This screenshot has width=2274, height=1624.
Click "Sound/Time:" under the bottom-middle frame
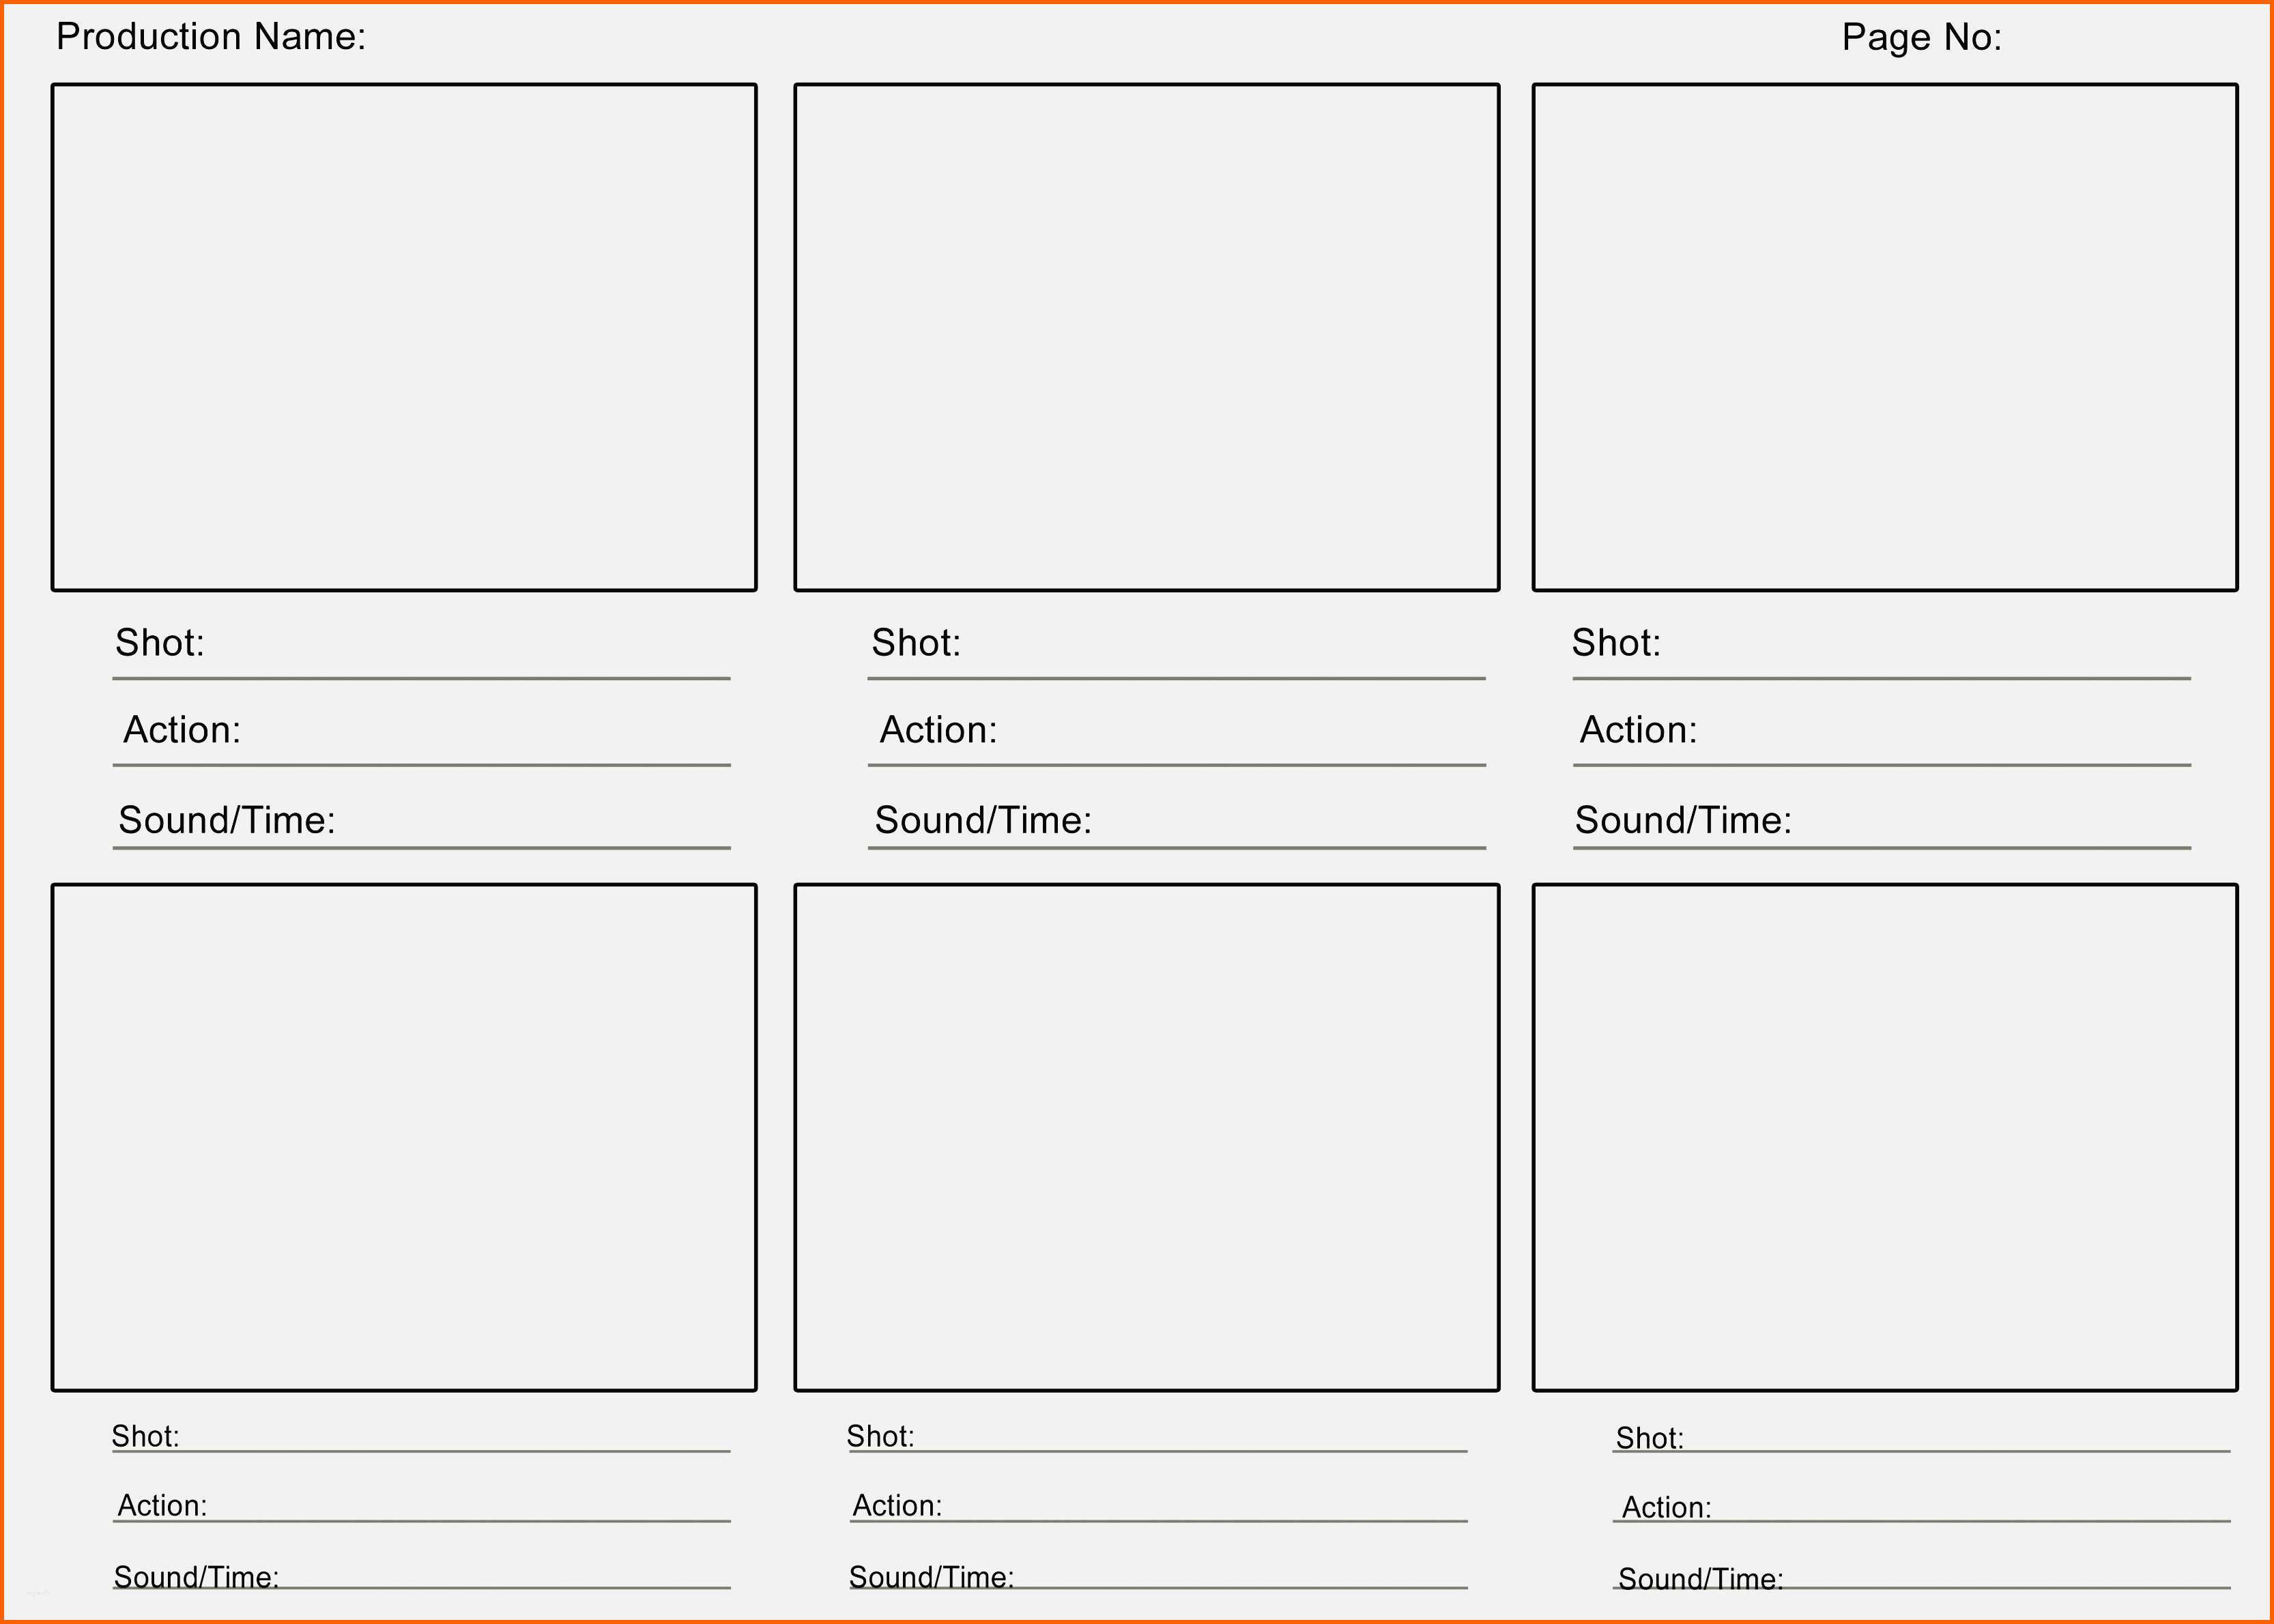[x=931, y=1578]
